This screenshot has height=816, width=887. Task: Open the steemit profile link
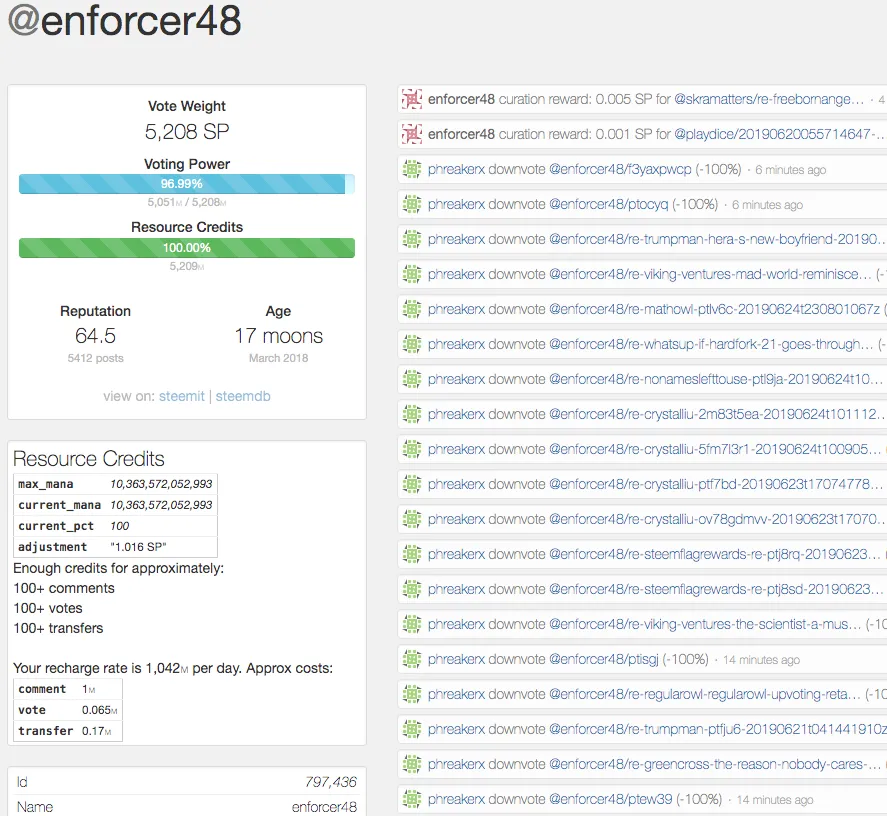pos(182,396)
